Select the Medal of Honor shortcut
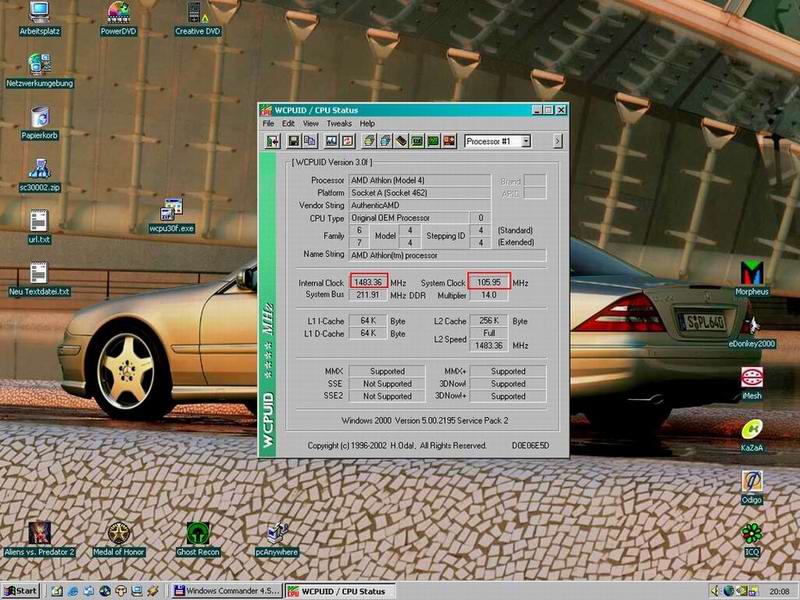The image size is (800, 600). 119,539
